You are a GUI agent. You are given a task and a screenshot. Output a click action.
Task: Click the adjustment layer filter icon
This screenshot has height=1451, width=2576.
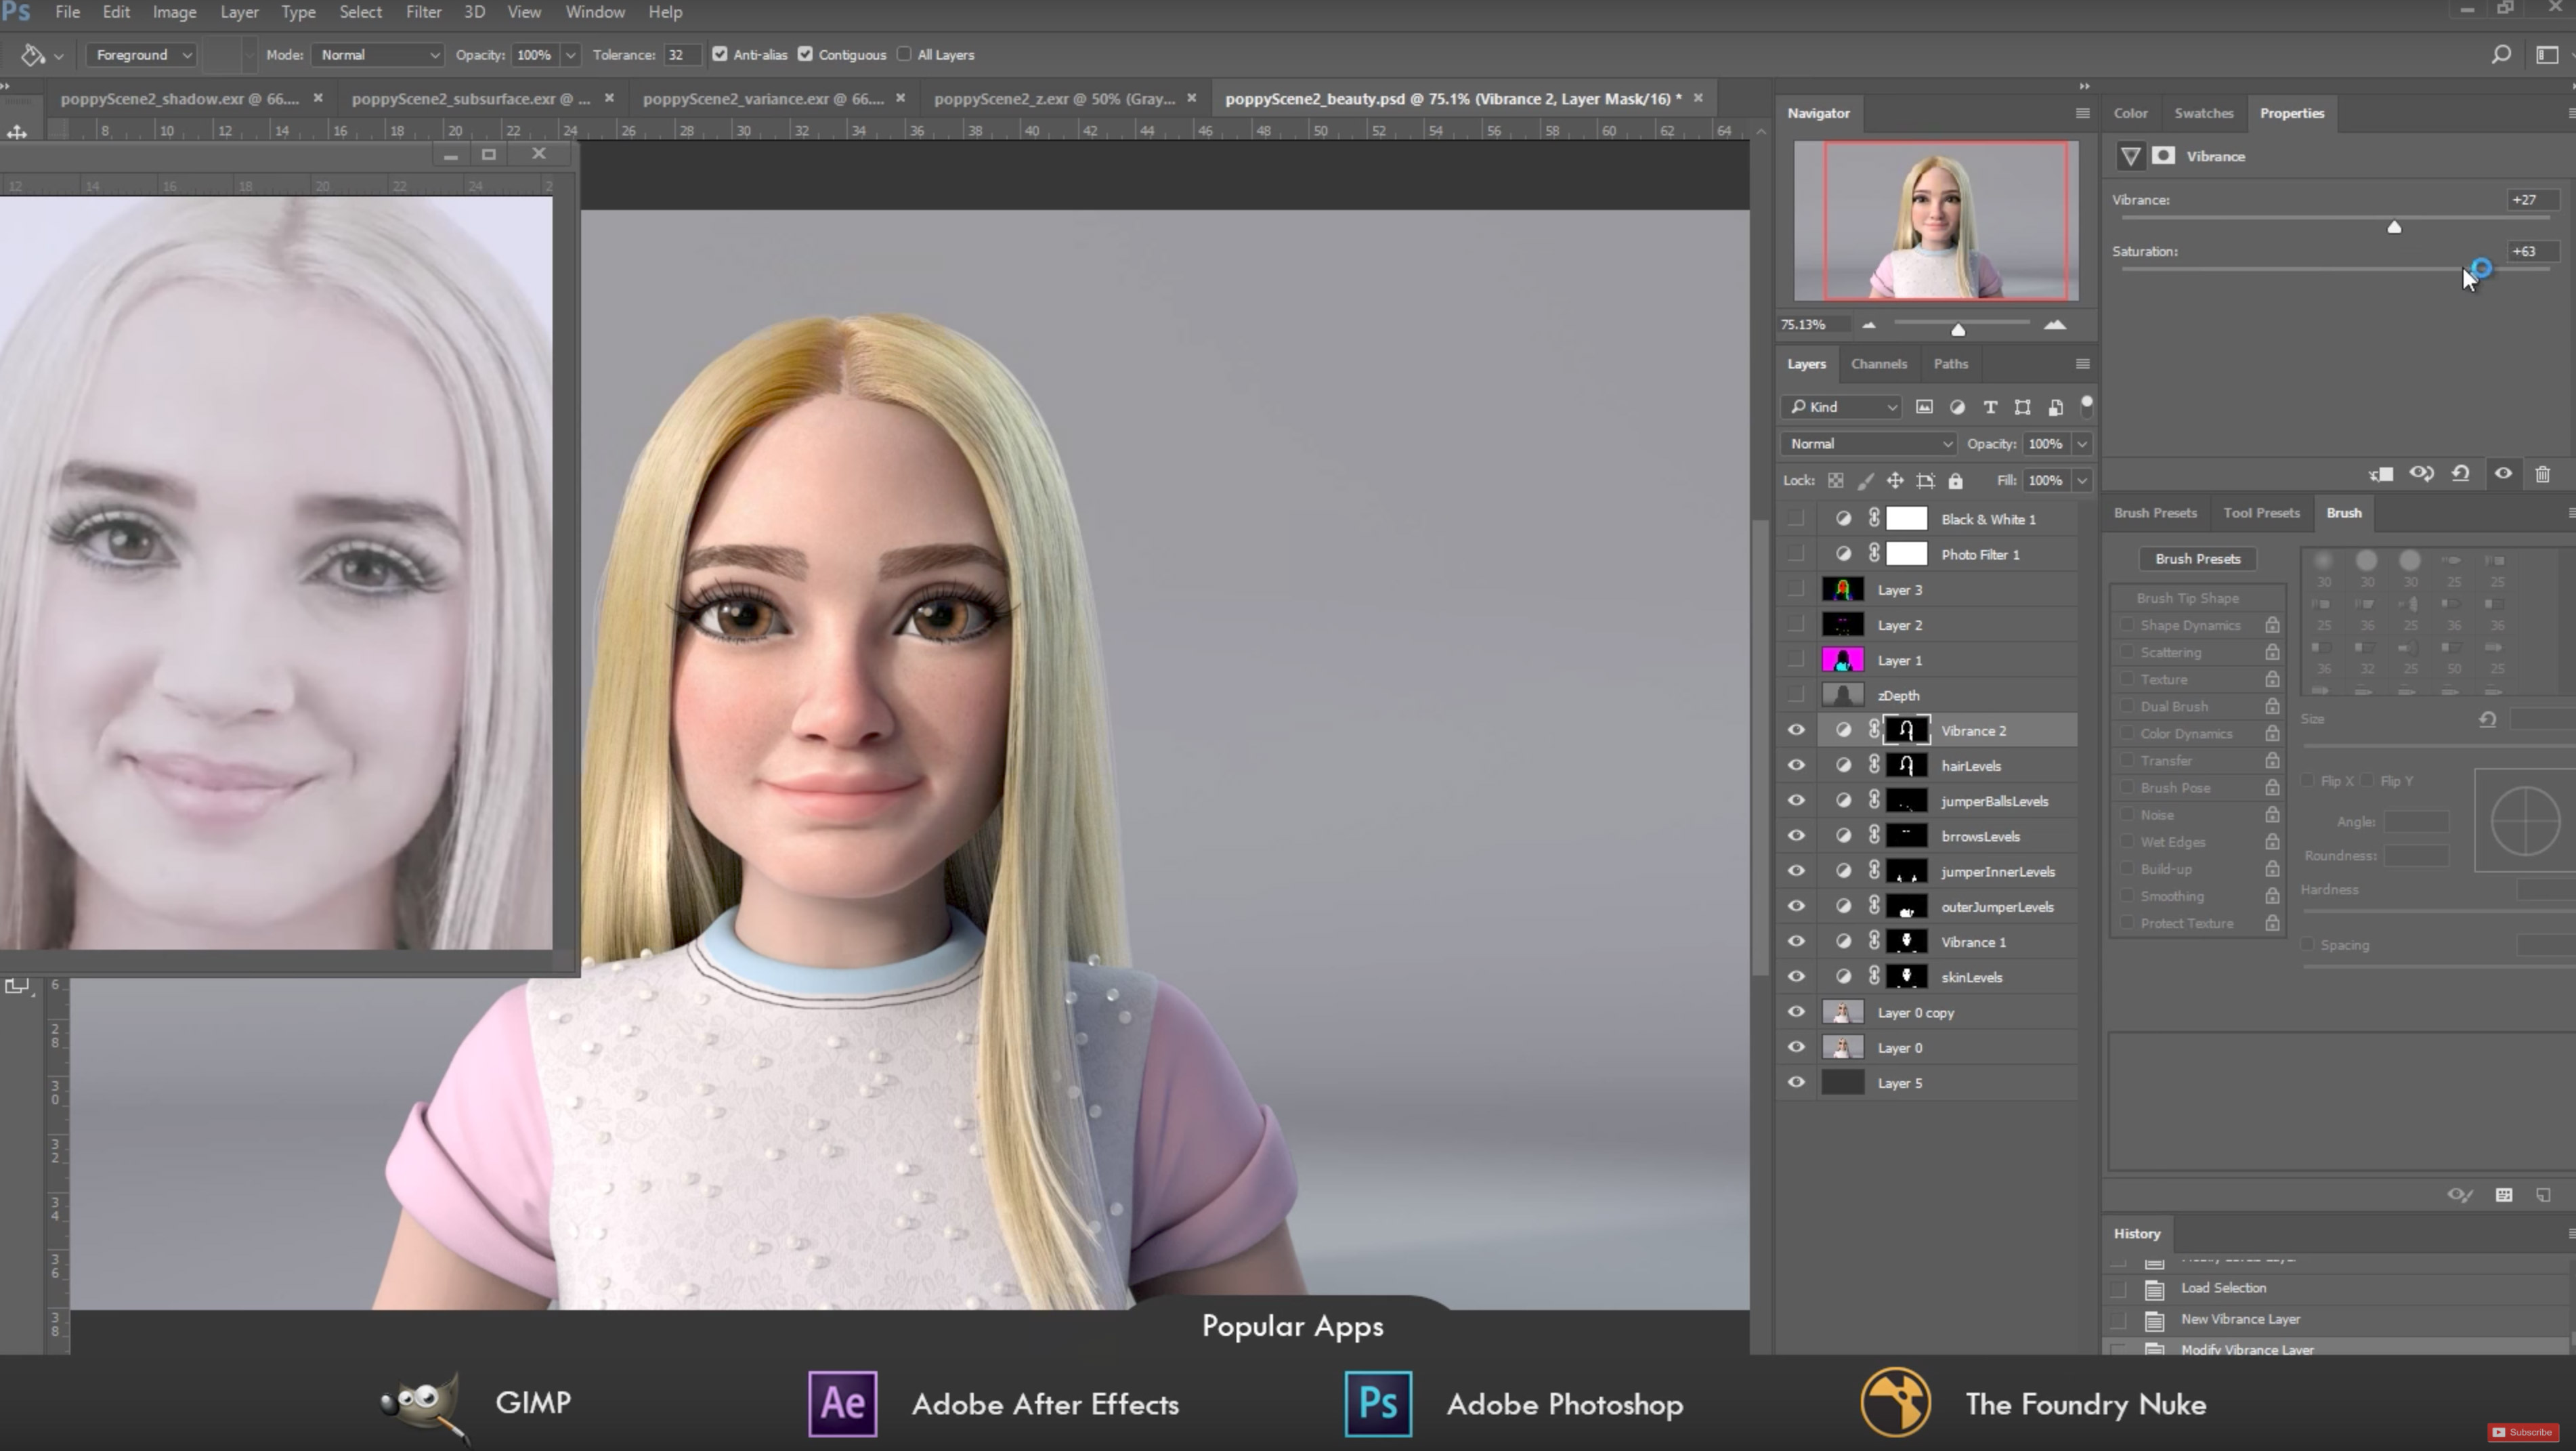click(1957, 407)
